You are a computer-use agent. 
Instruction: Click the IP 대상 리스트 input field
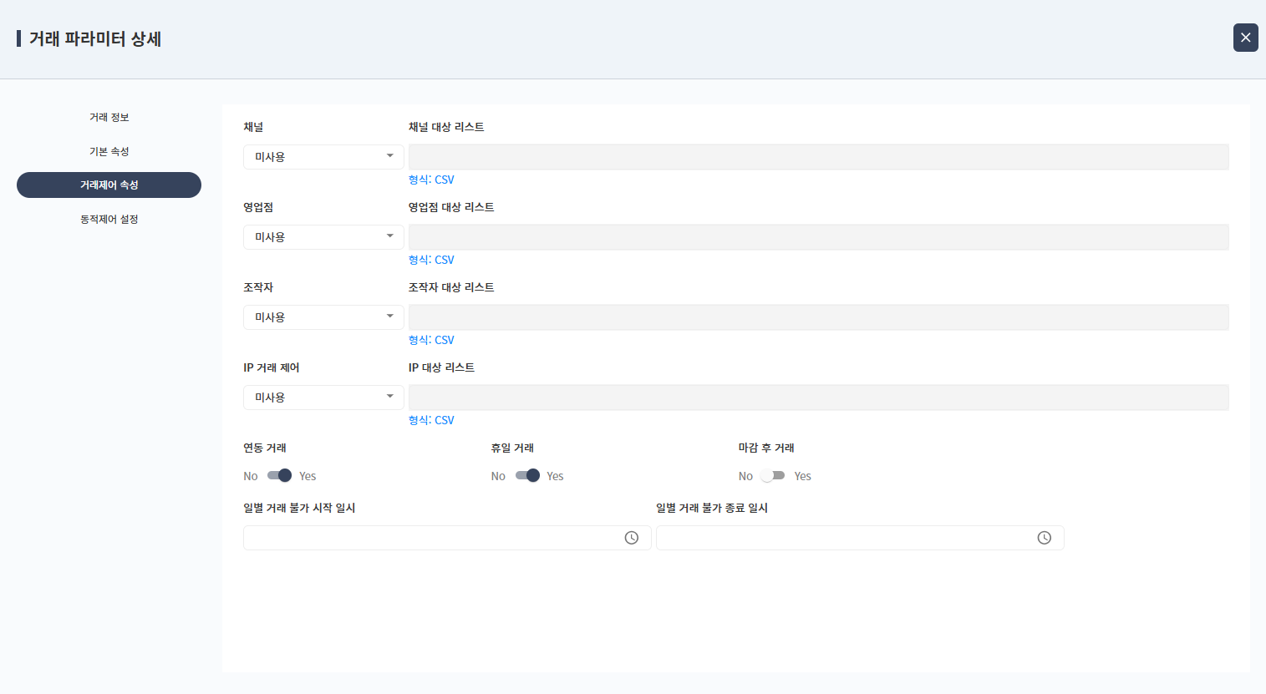(818, 397)
